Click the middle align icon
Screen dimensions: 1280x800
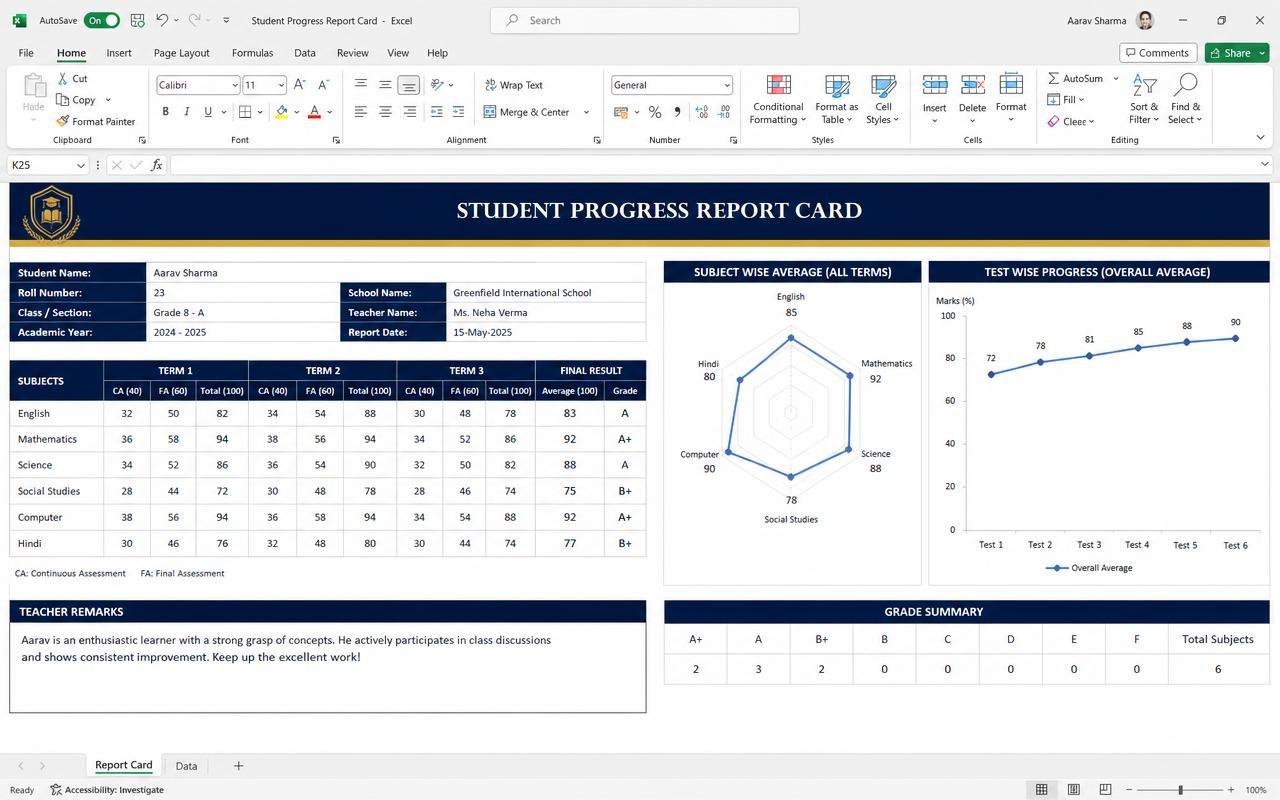click(x=384, y=85)
